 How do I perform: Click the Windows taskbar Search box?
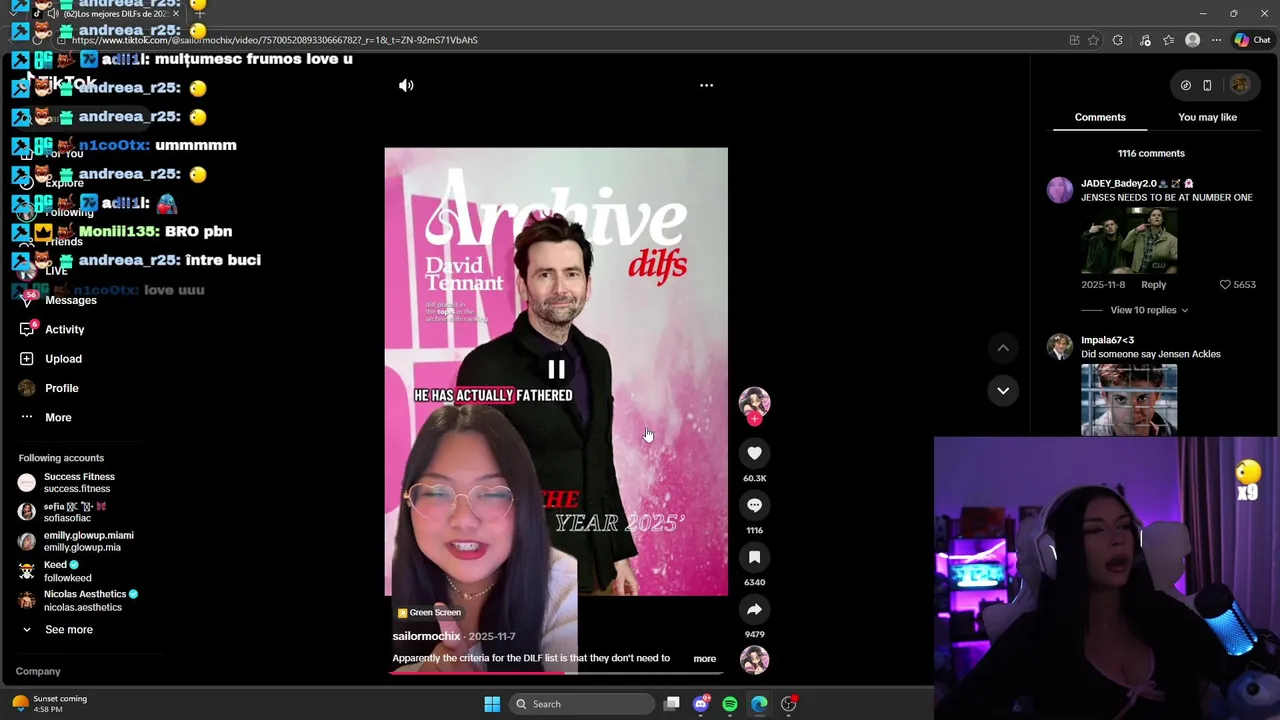(583, 704)
